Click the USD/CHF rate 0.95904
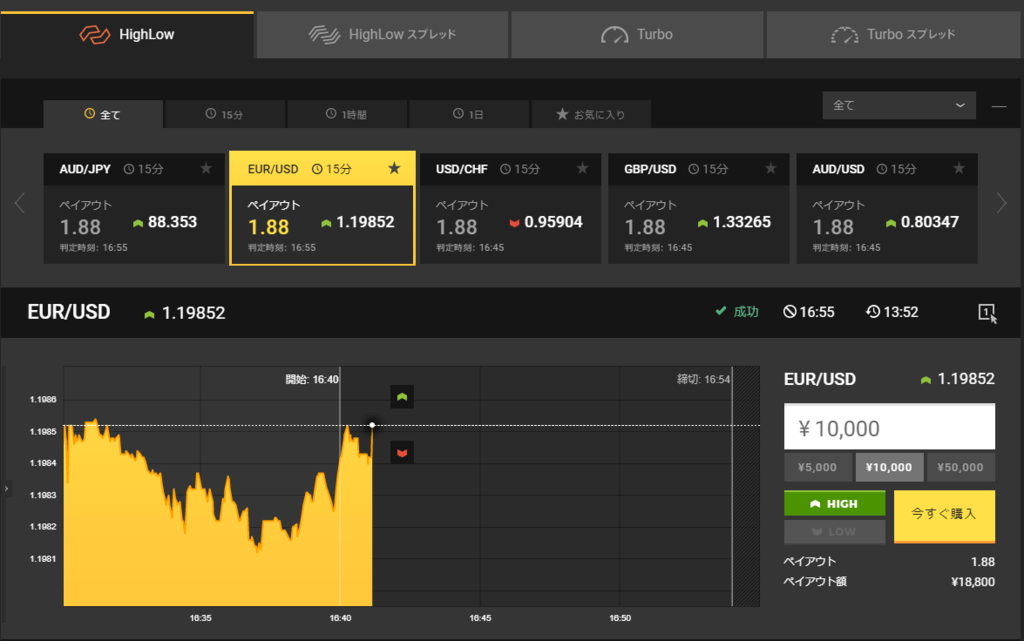1024x641 pixels. [553, 222]
